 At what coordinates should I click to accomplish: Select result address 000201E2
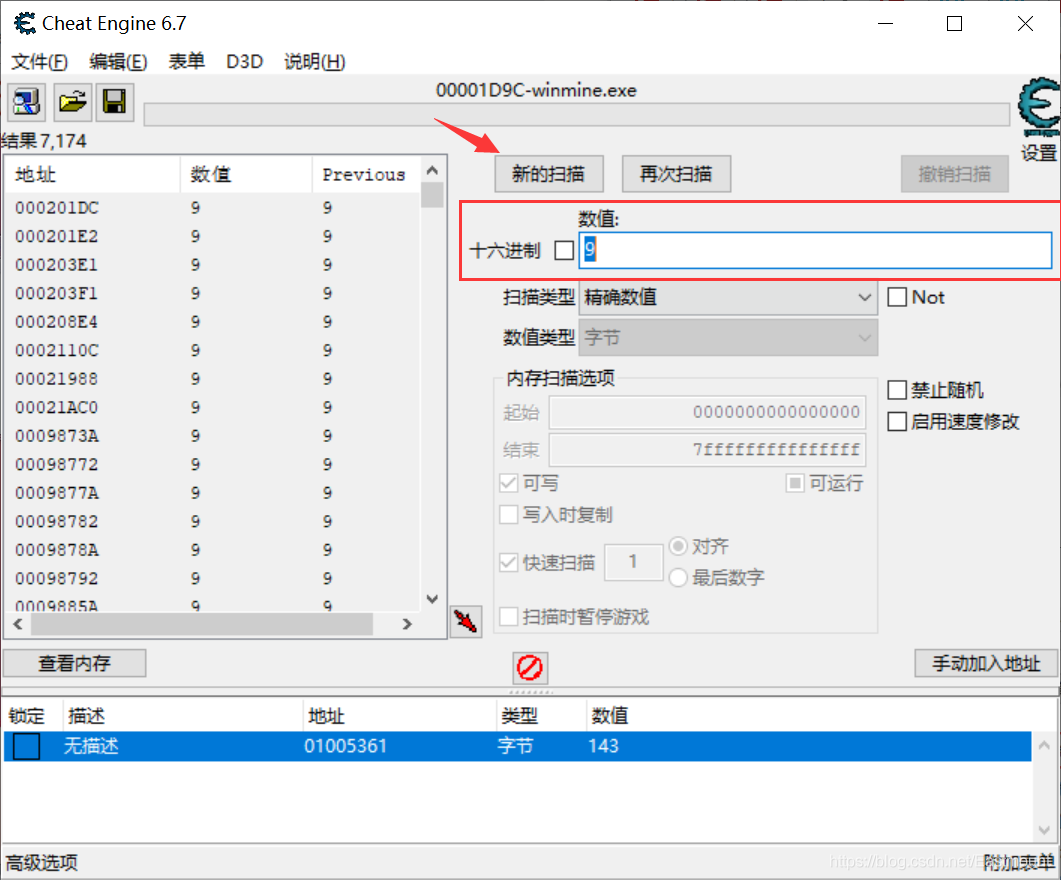pos(57,236)
